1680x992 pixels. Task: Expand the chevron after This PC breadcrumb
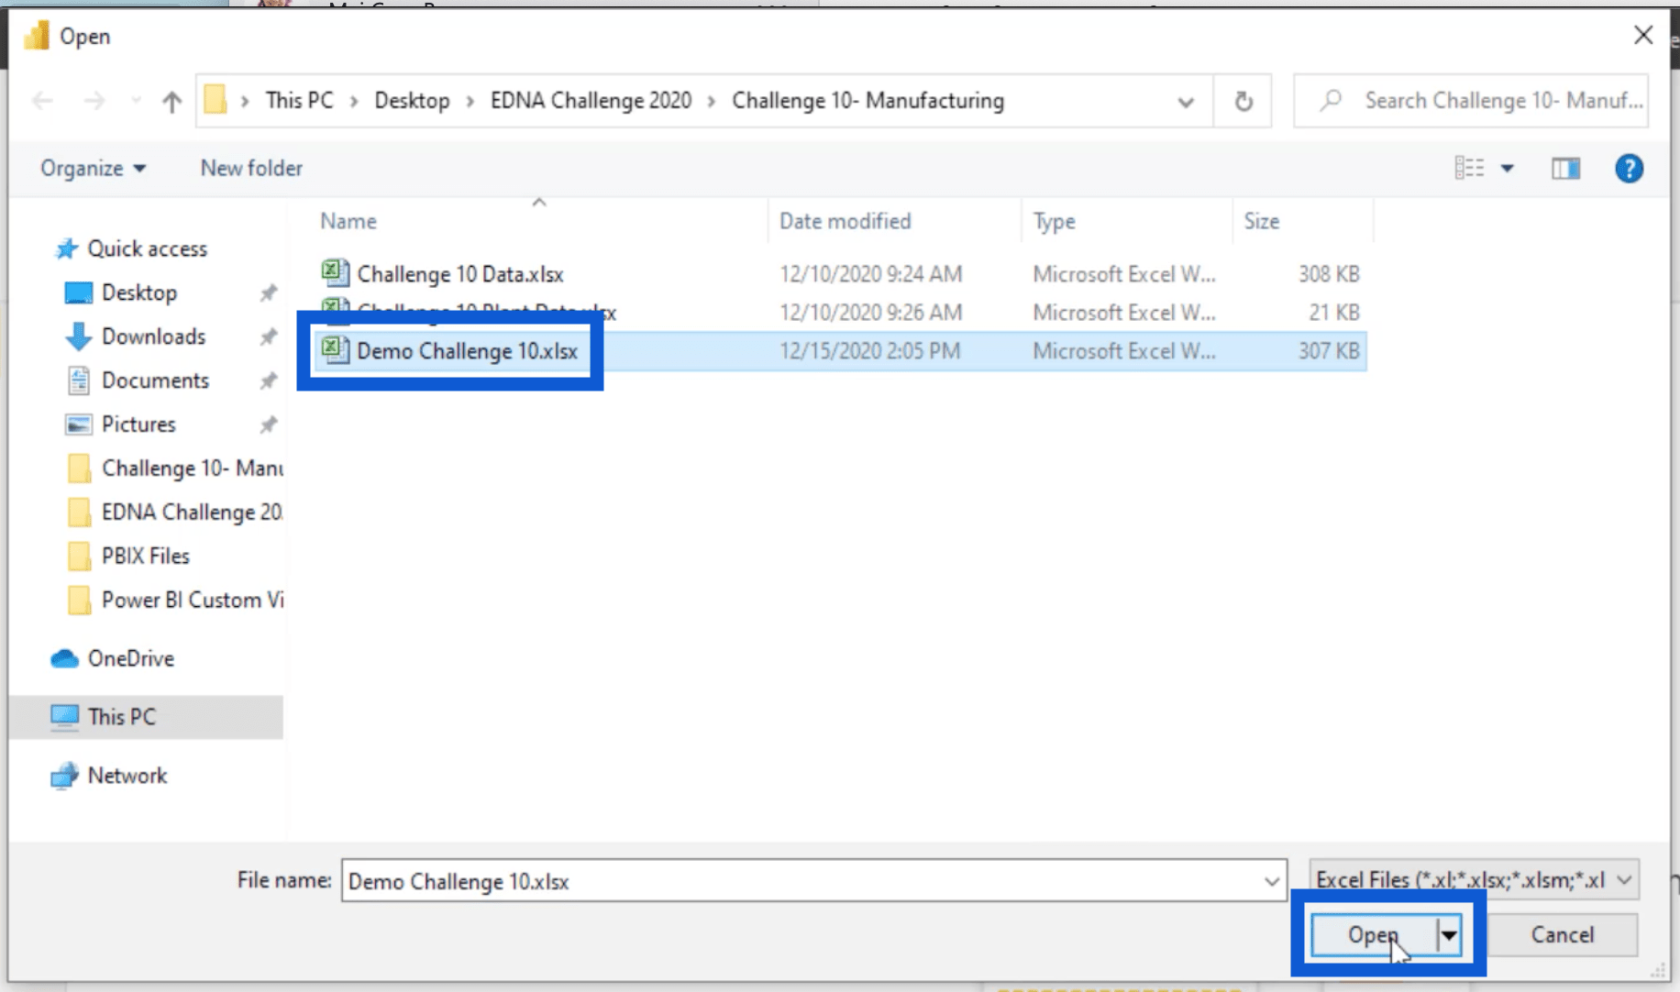tap(354, 101)
